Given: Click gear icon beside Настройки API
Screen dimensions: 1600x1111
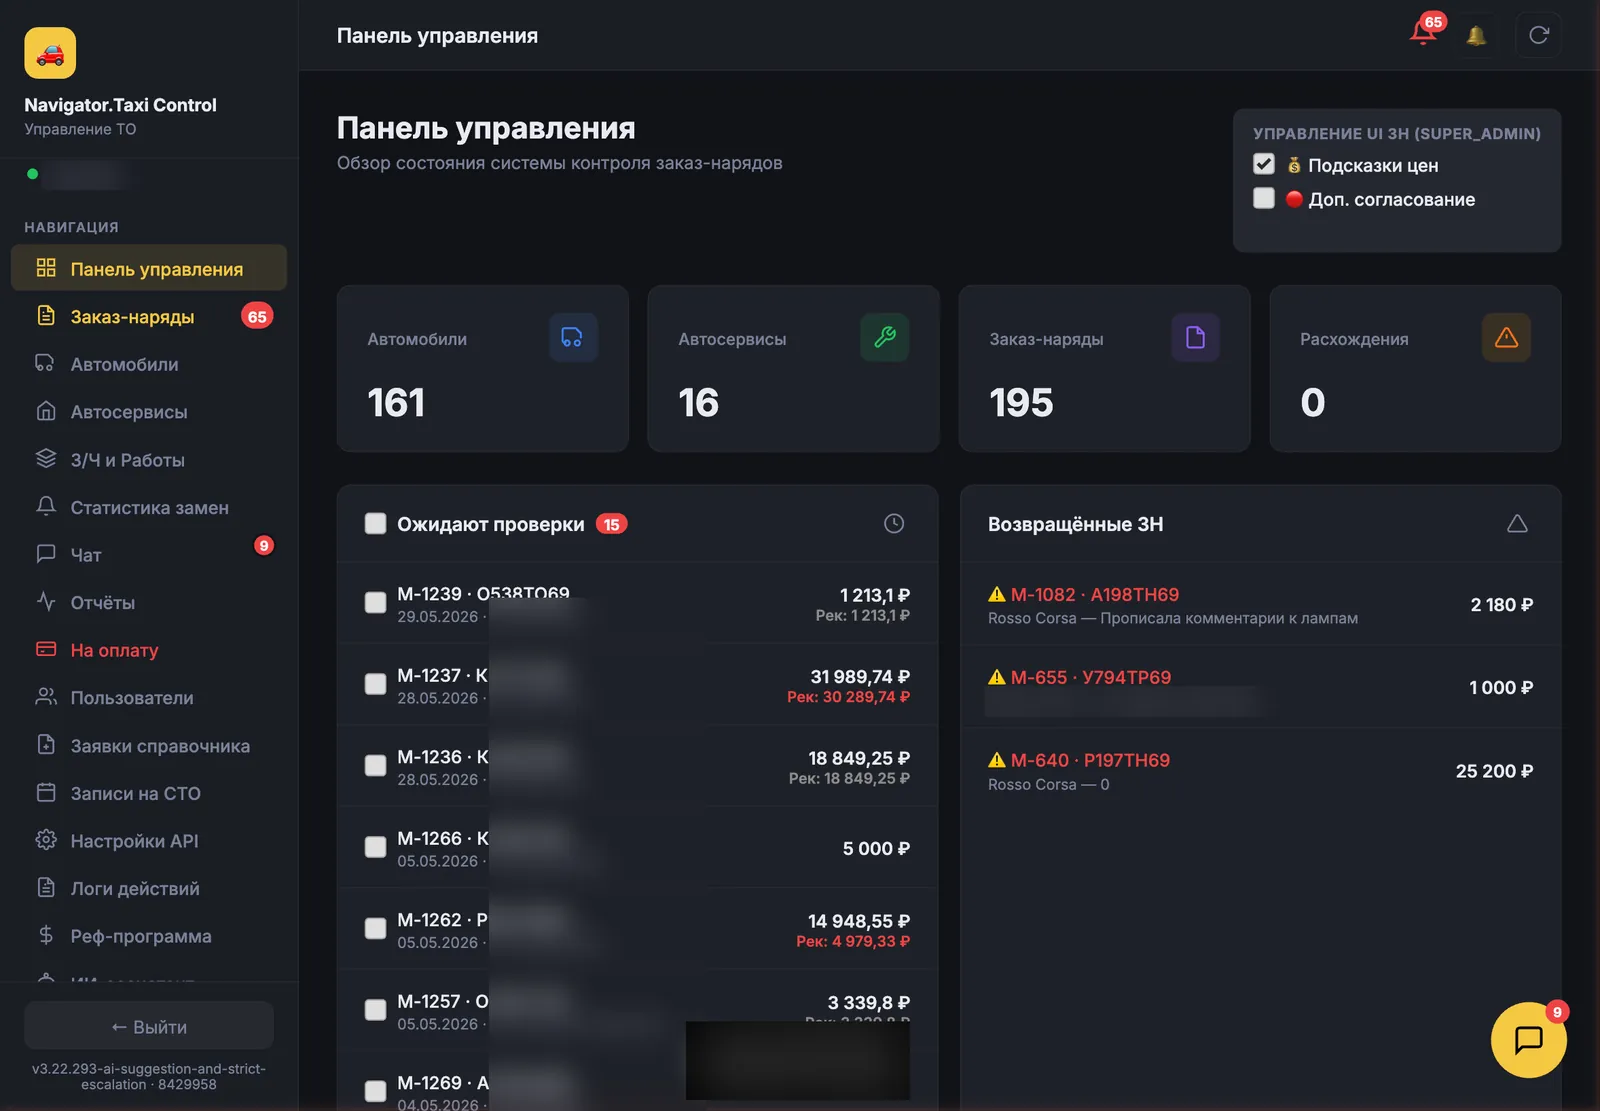Looking at the screenshot, I should click(x=46, y=840).
